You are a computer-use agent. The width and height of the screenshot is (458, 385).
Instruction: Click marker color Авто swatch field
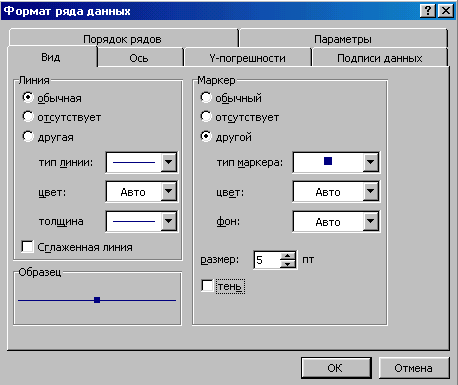click(x=328, y=192)
